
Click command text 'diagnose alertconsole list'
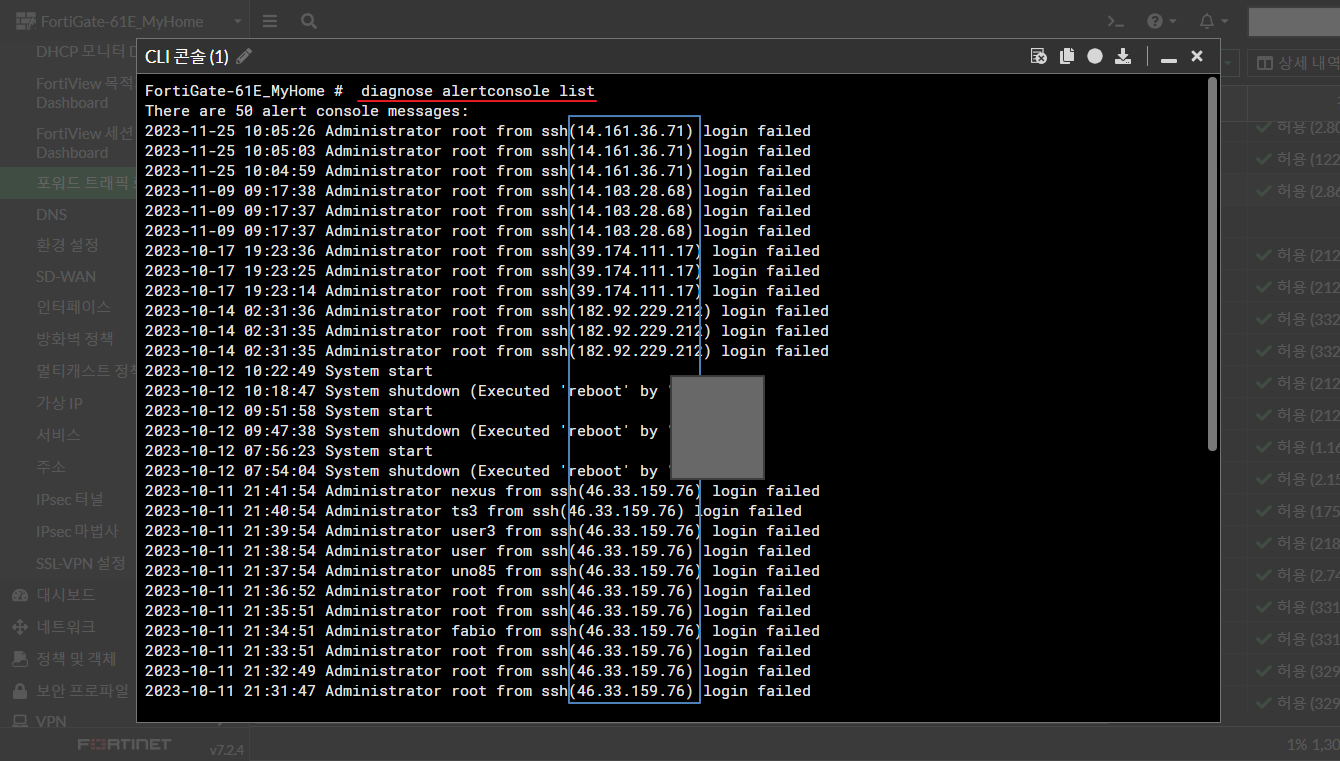click(x=478, y=91)
